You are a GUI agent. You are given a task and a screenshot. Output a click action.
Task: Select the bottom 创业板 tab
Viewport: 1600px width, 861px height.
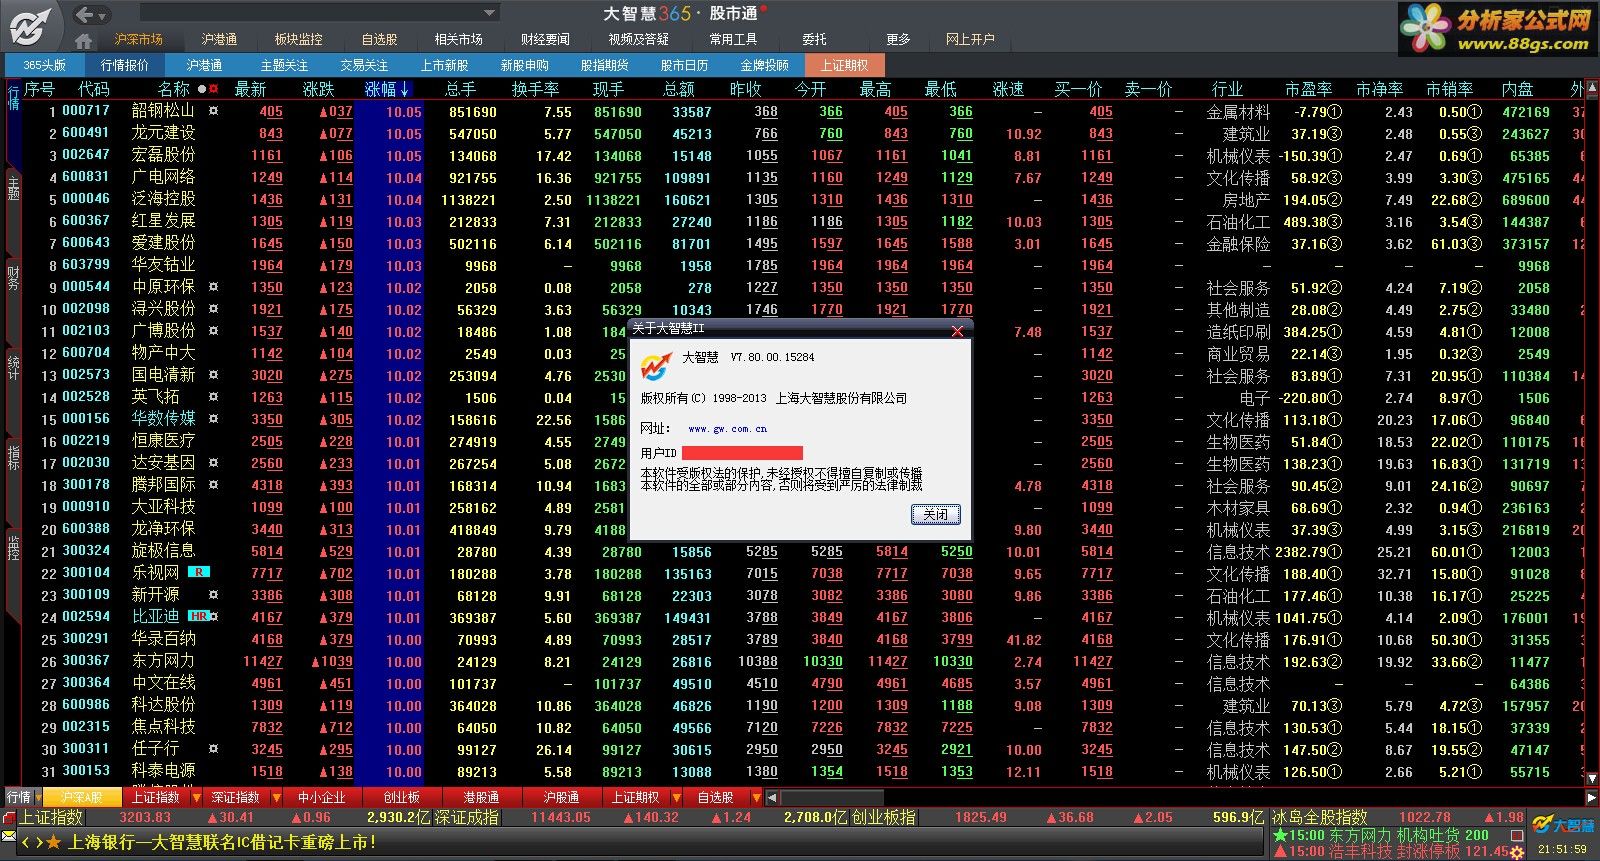(402, 797)
